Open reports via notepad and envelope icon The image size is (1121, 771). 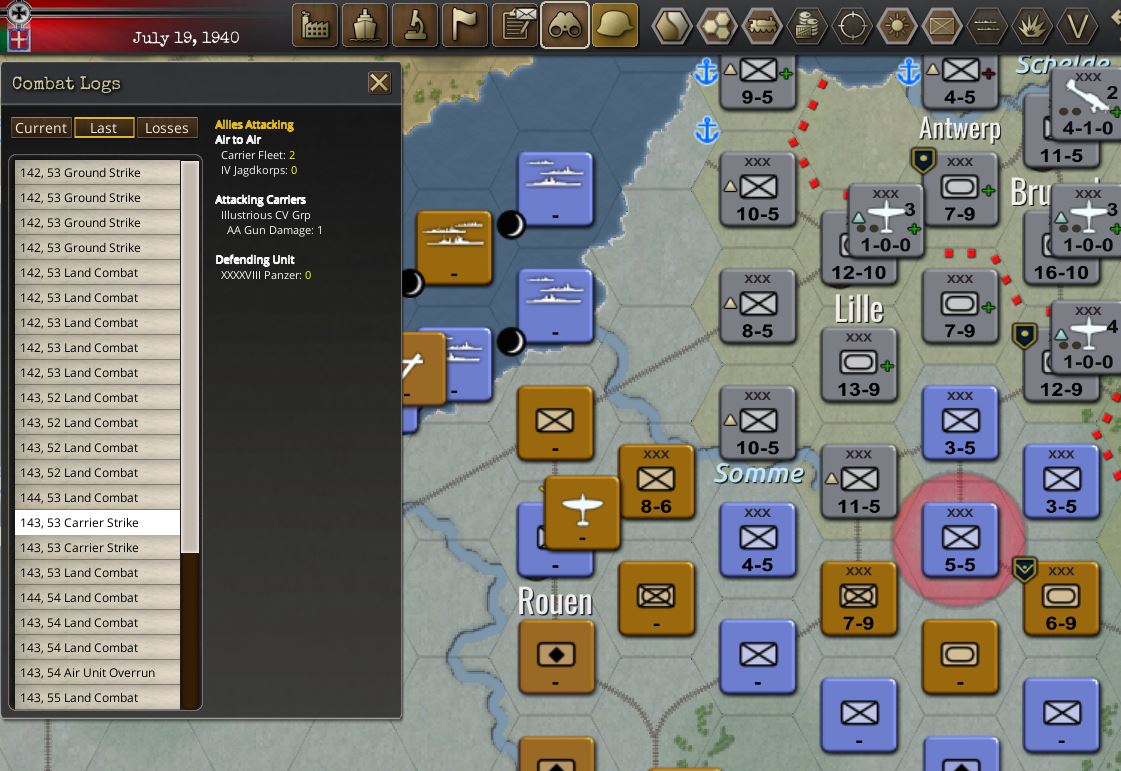tap(515, 25)
